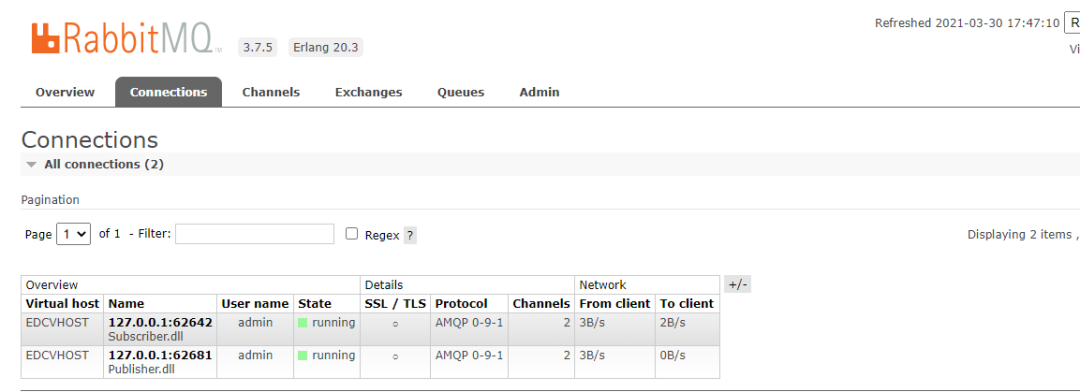This screenshot has width=1080, height=392.
Task: Click SSL/TLS circle in the Publisher row
Action: pyautogui.click(x=395, y=357)
